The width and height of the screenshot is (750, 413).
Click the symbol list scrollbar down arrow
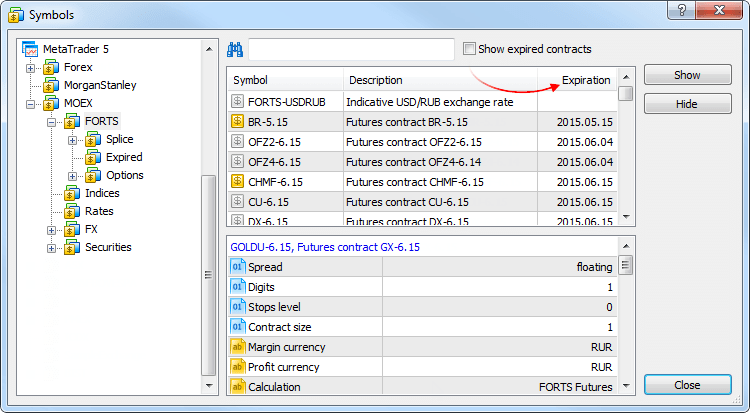625,217
